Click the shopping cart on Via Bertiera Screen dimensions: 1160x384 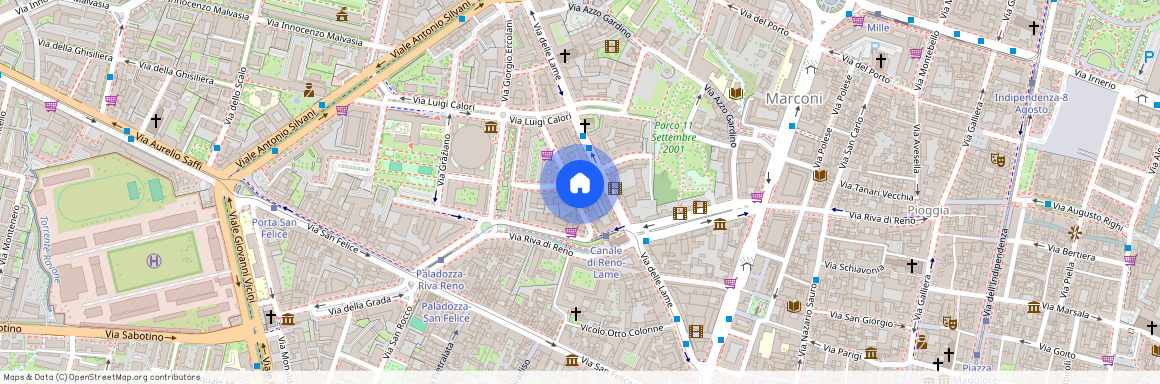click(1130, 260)
